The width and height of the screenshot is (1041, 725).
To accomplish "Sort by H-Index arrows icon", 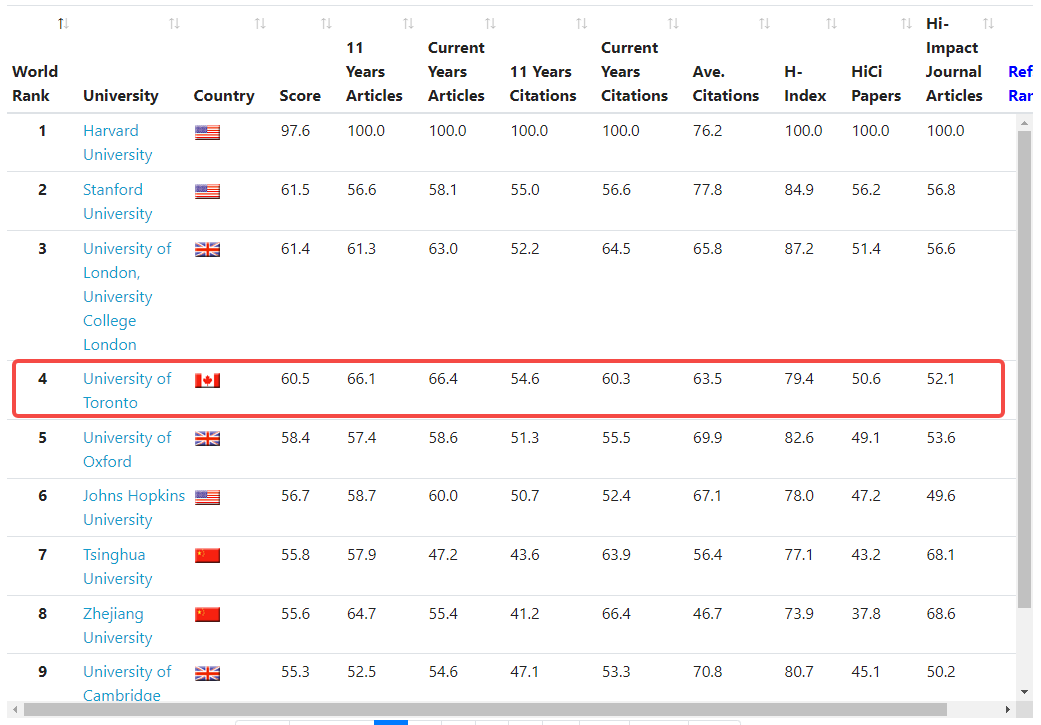I will 831,24.
